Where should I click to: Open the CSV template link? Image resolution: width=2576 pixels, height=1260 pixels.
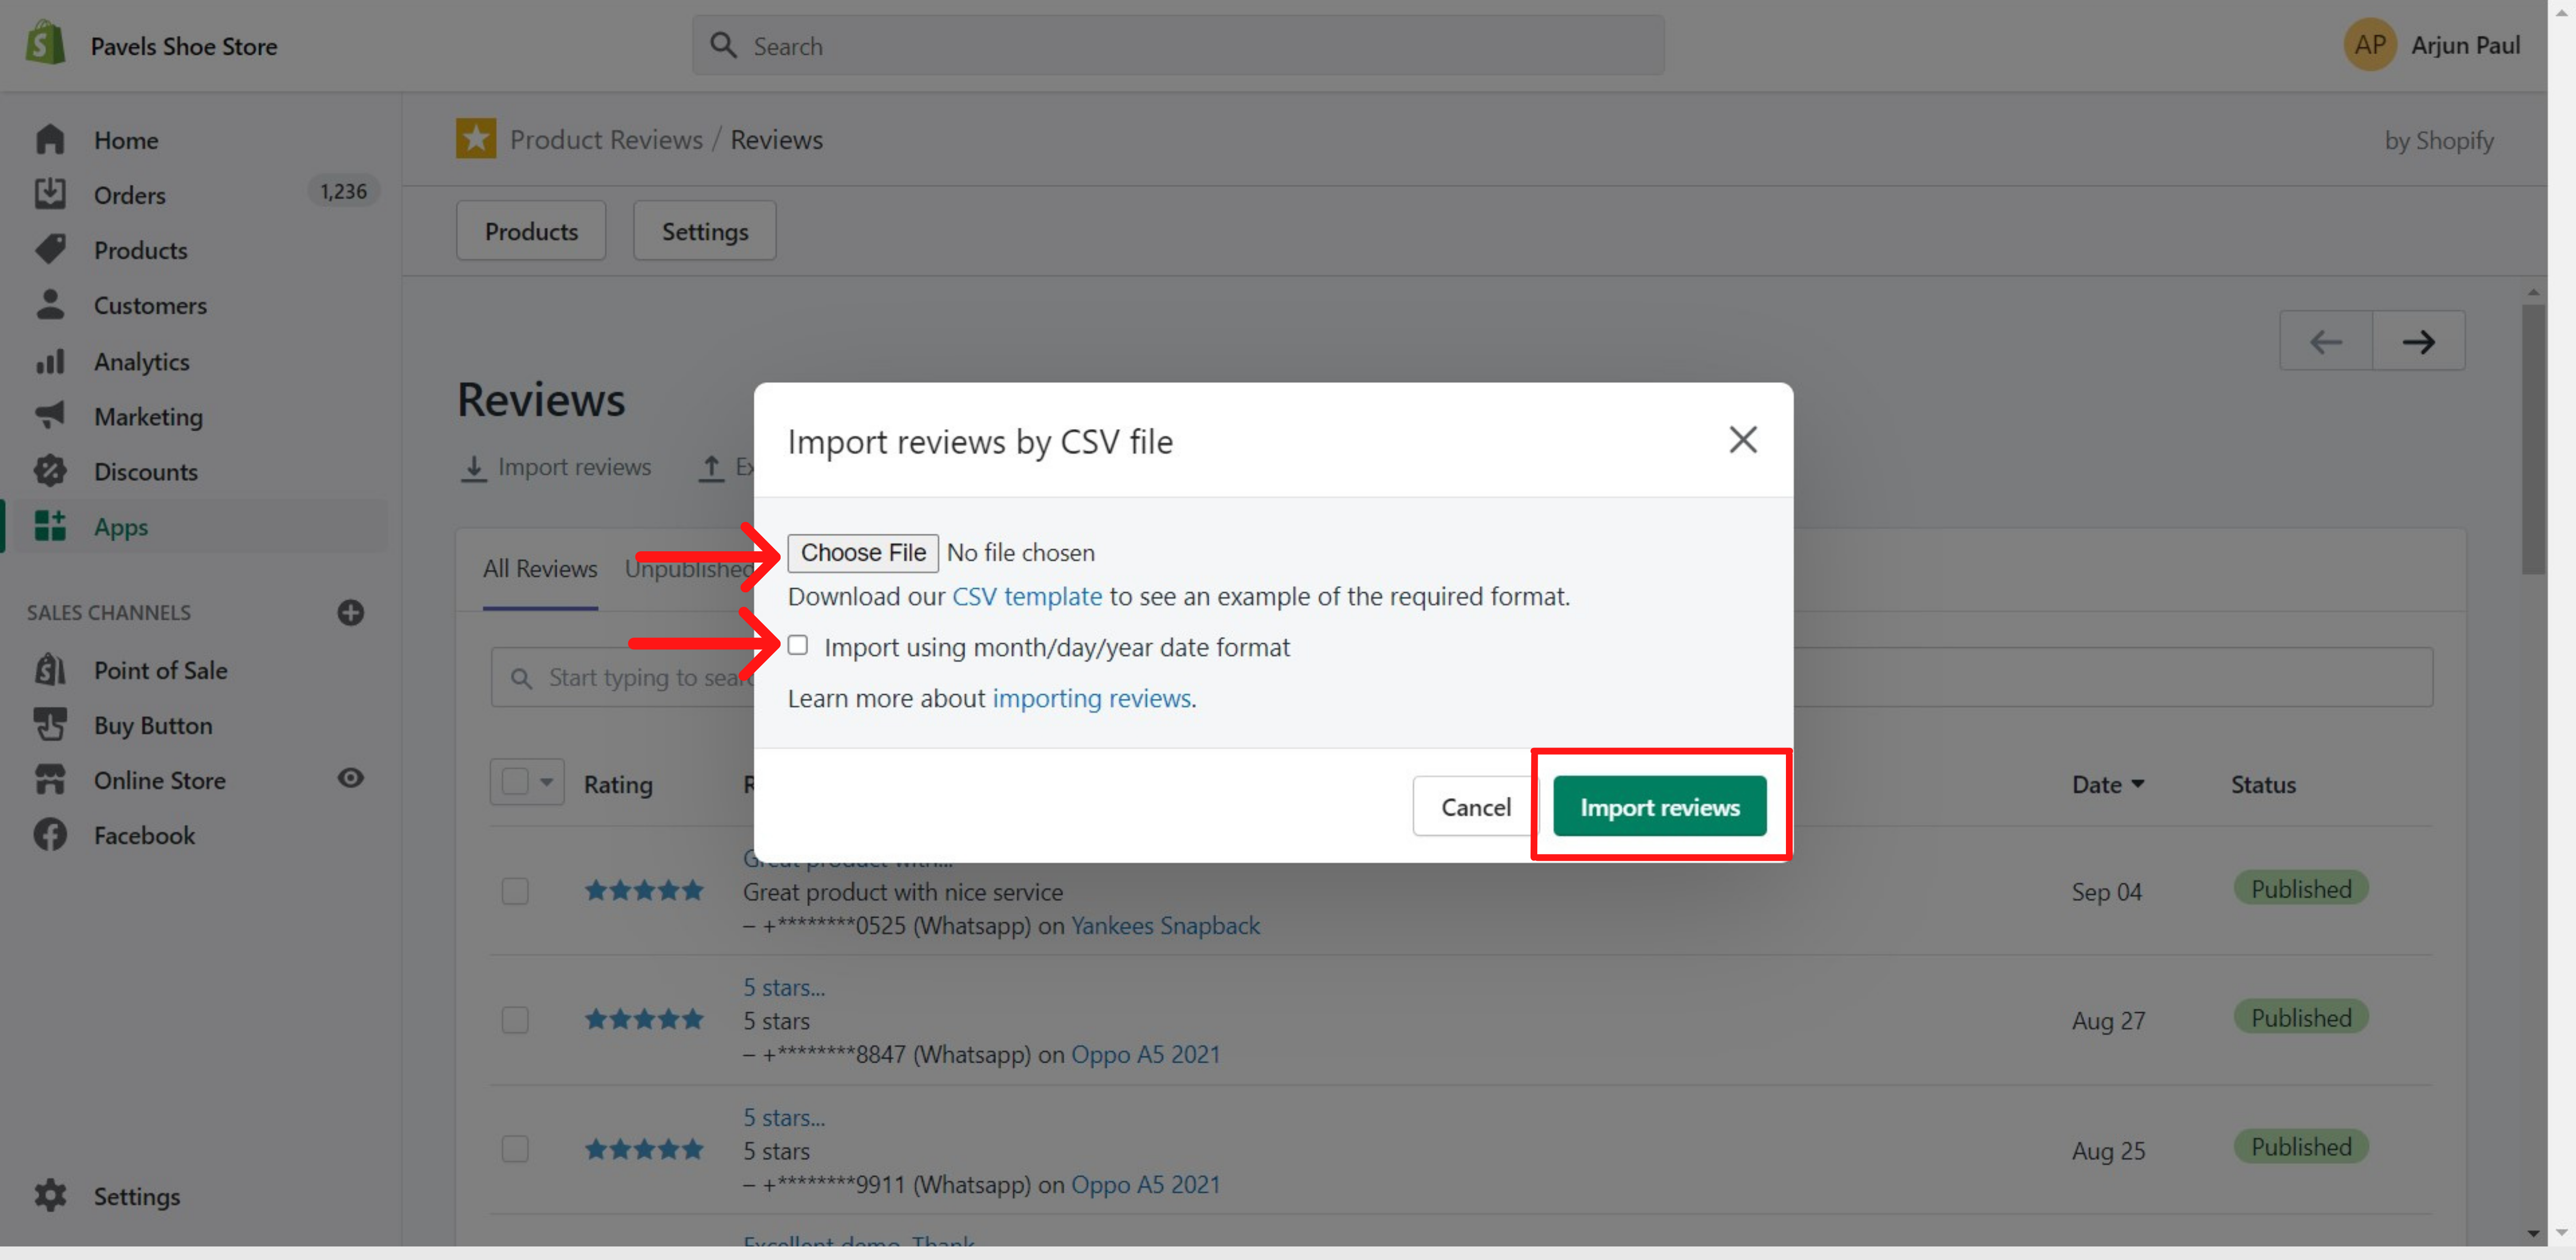click(1027, 596)
